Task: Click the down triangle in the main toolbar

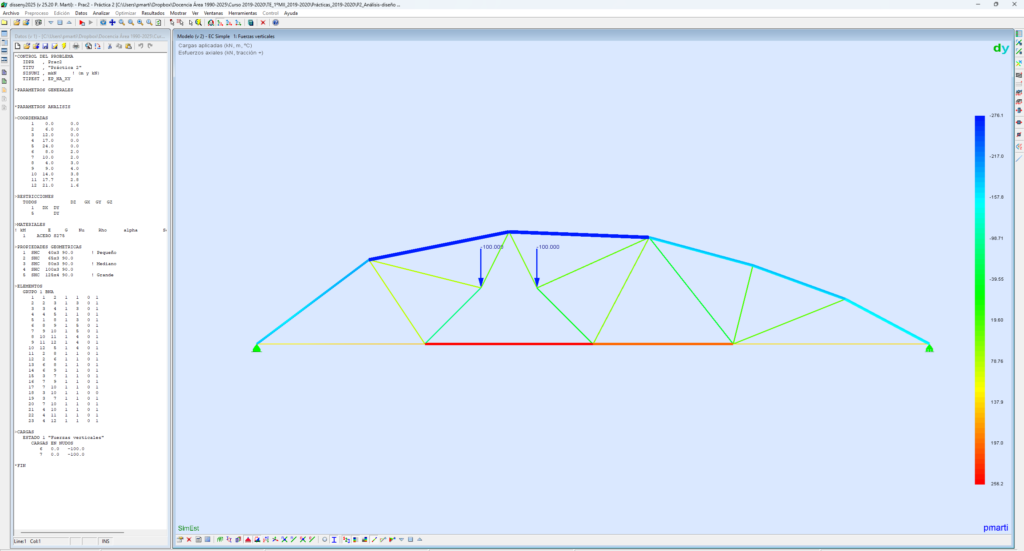Action: tap(50, 22)
